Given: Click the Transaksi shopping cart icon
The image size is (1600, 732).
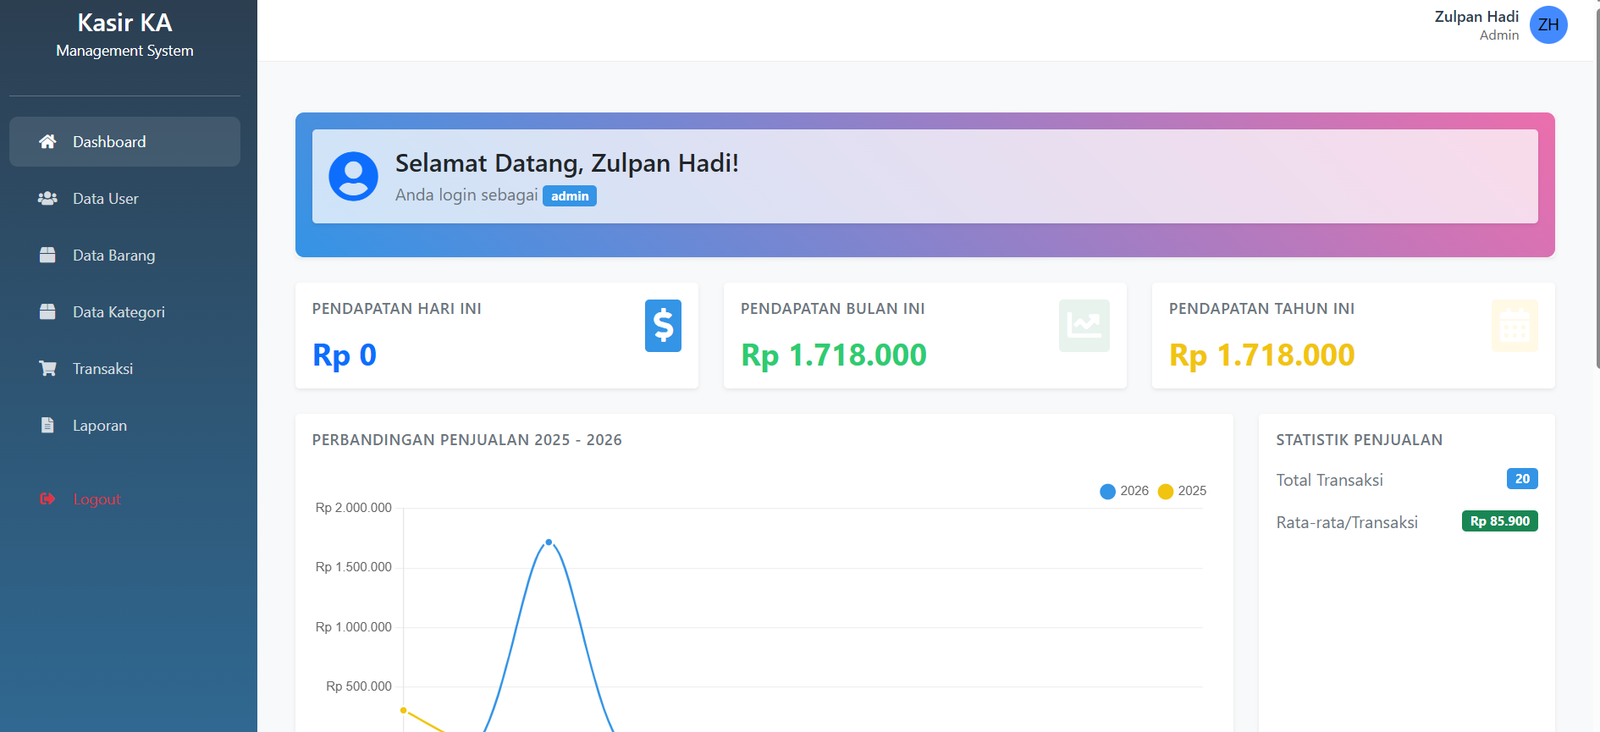Looking at the screenshot, I should [47, 369].
